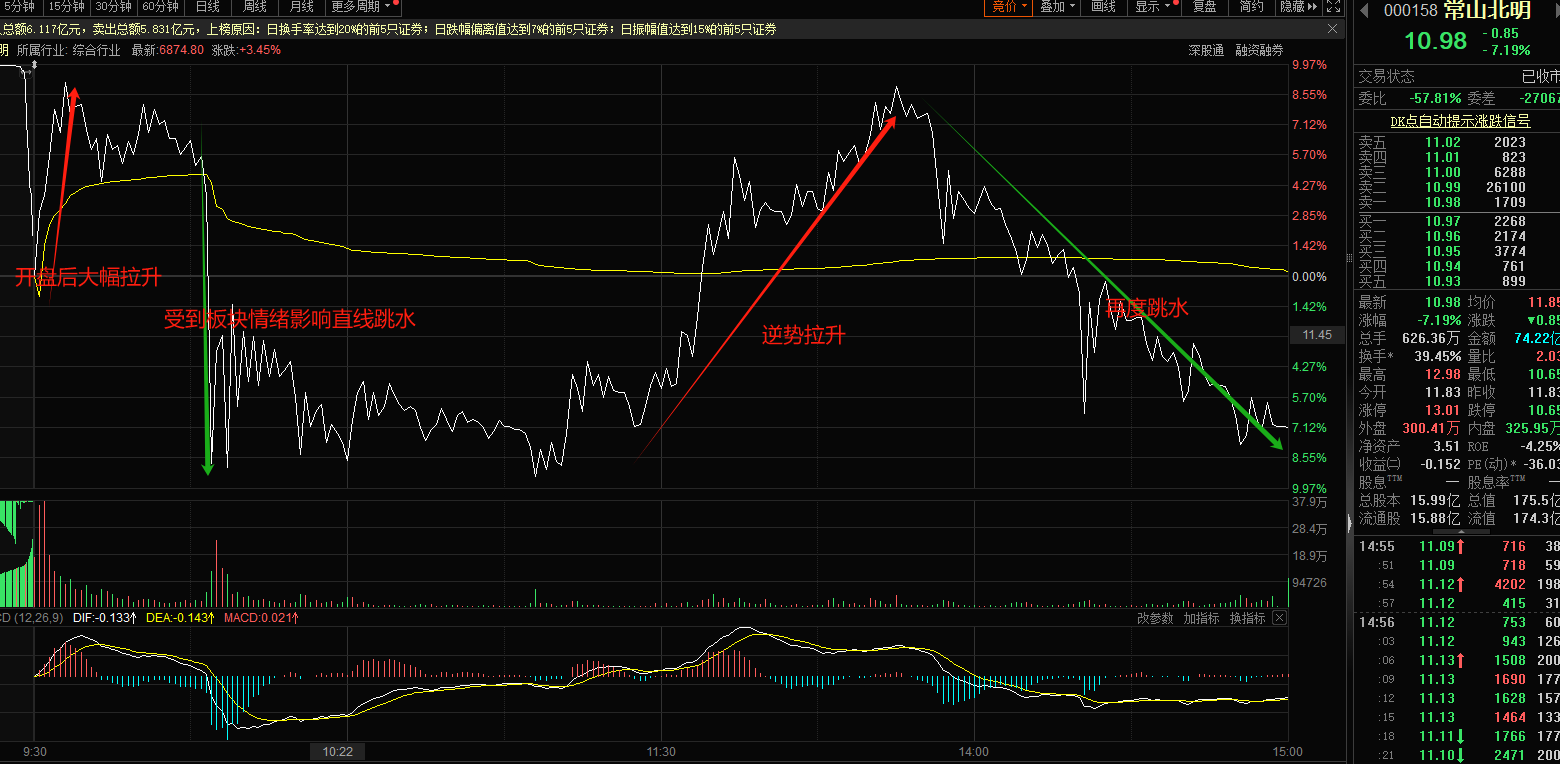The image size is (1560, 764).
Task: Select 卖四 price 11.01
Action: [x=1443, y=157]
